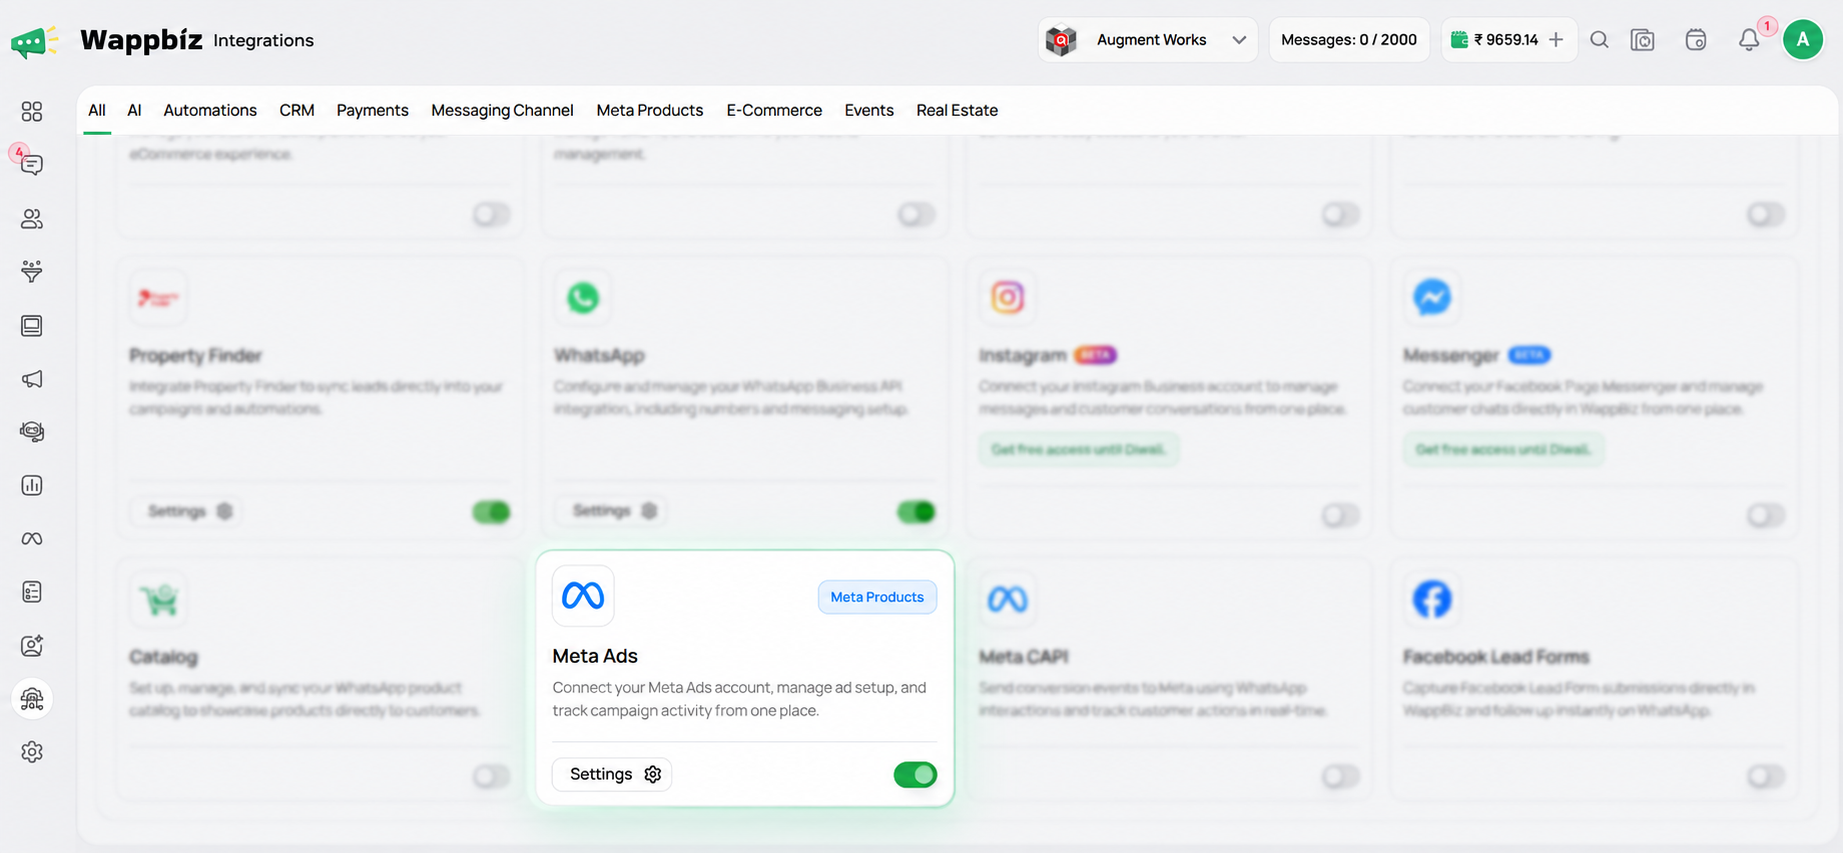Viewport: 1843px width, 853px height.
Task: Open the settings gear at sidebar bottom
Action: tap(32, 752)
